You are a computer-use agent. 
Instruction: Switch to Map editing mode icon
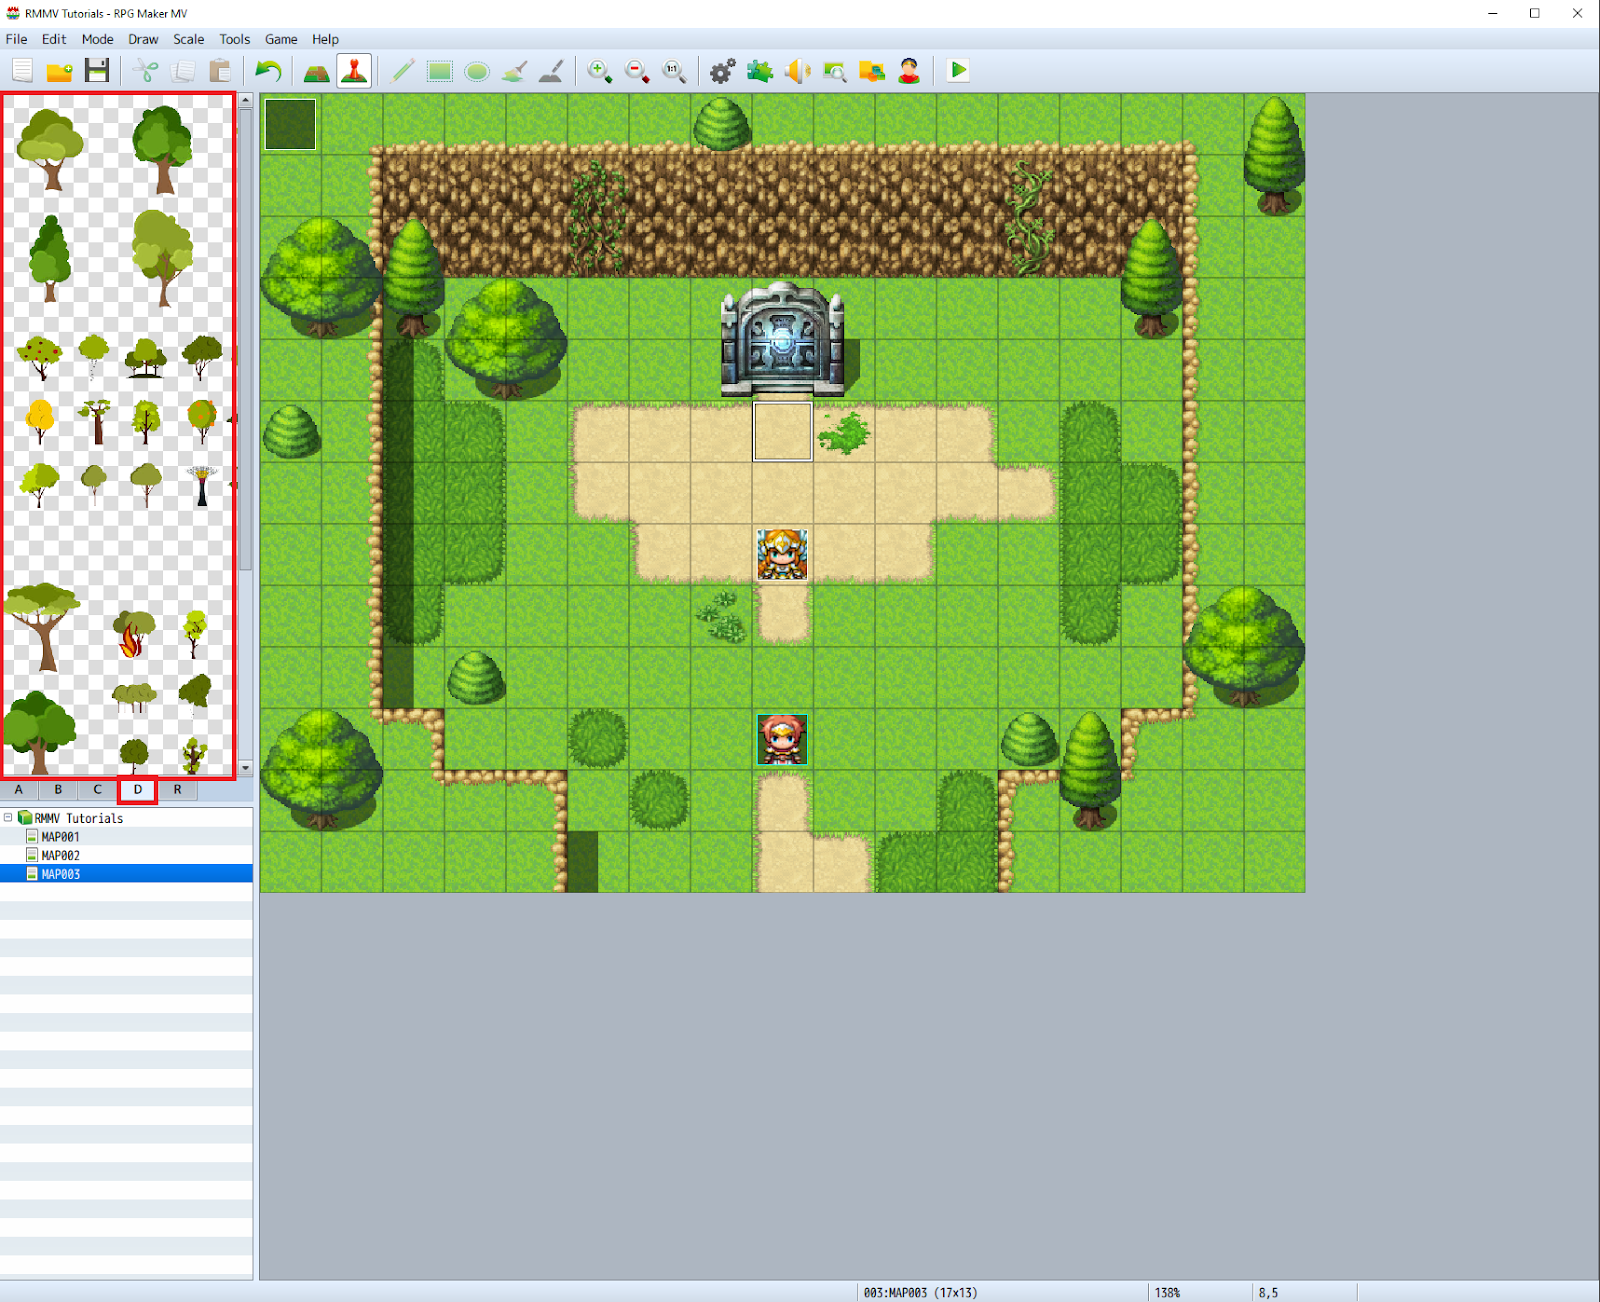pos(317,71)
